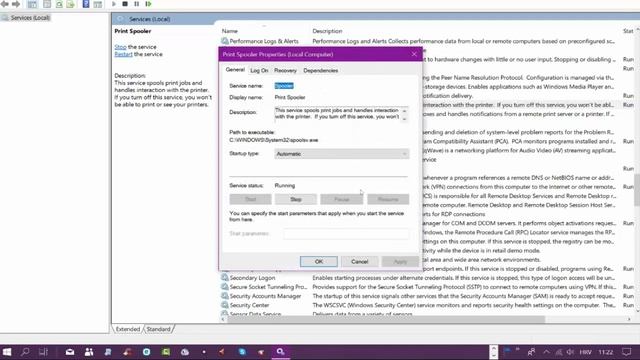The width and height of the screenshot is (640, 360).
Task: Click the Refresh toolbar icon
Action: pyautogui.click(x=59, y=4)
